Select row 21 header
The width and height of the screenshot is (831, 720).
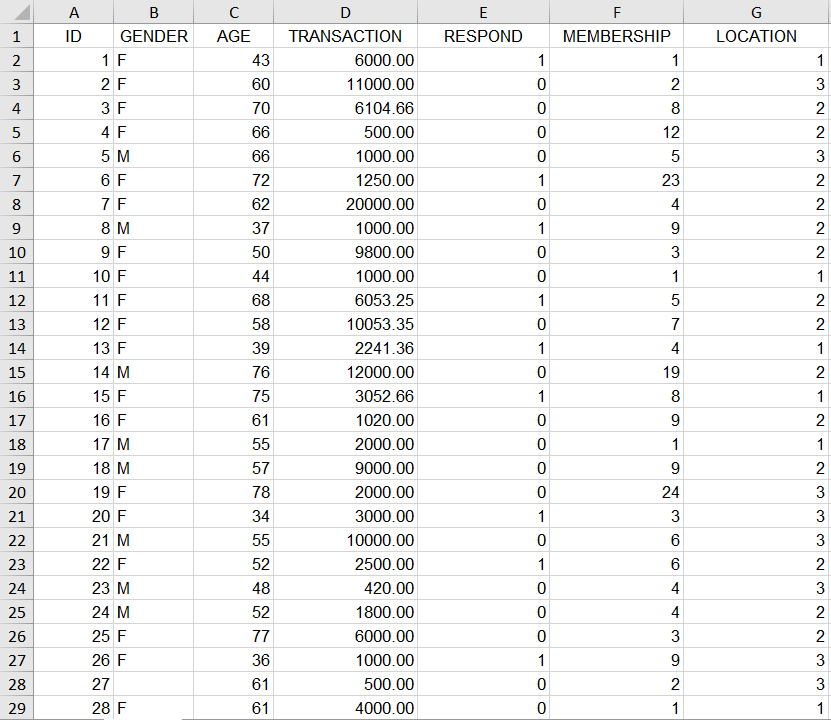(16, 516)
